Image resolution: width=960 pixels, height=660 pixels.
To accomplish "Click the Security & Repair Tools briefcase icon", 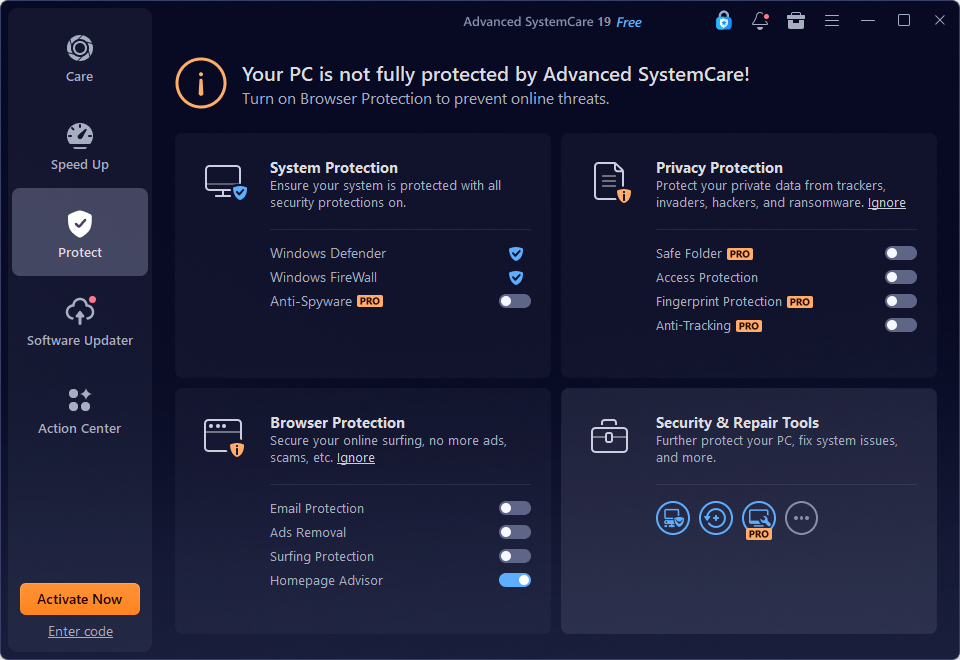I will (609, 436).
